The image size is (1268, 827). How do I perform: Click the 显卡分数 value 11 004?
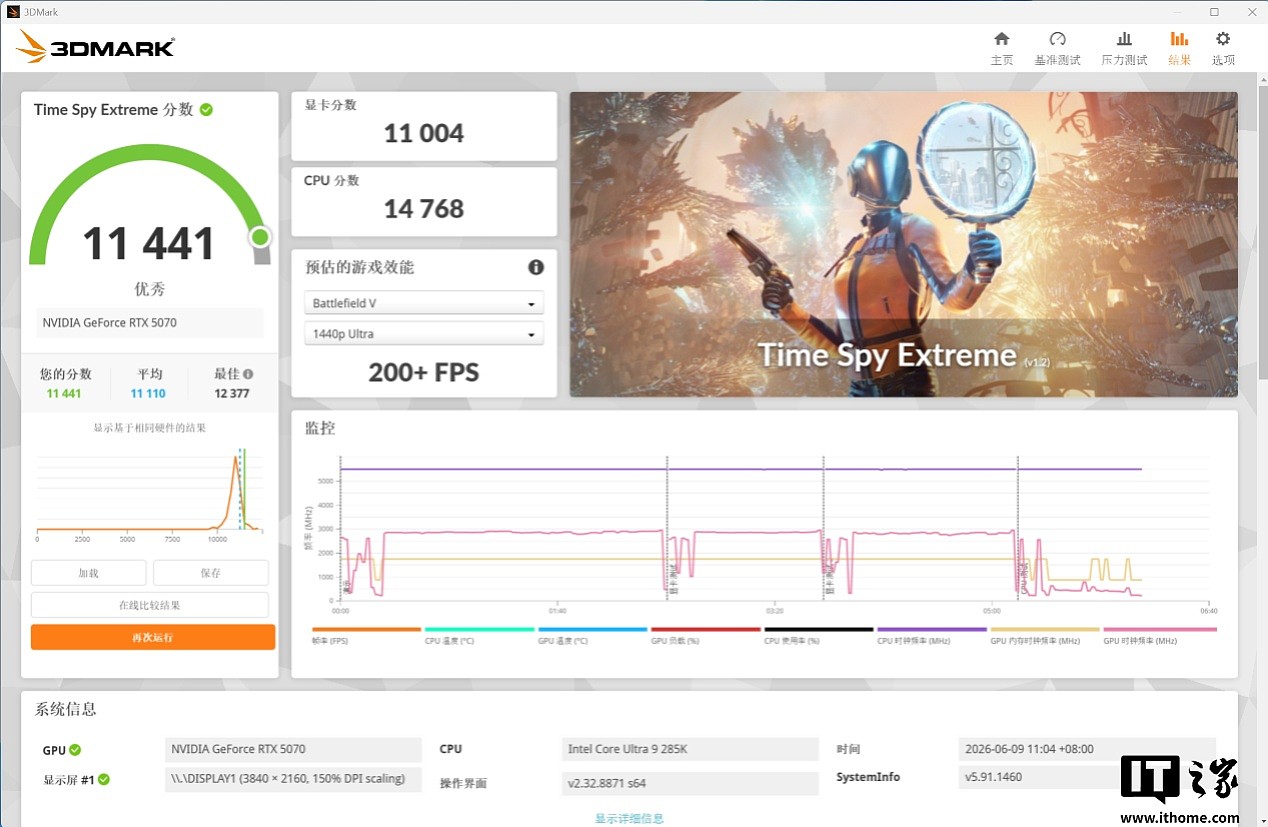point(424,134)
